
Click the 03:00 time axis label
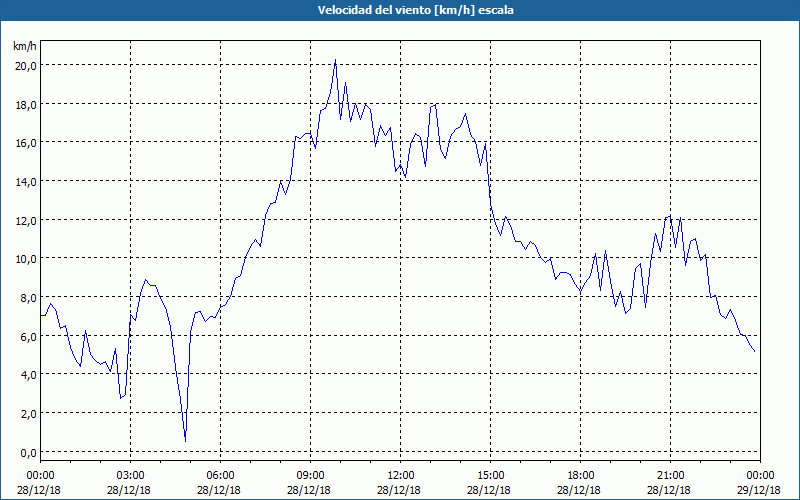coord(130,476)
